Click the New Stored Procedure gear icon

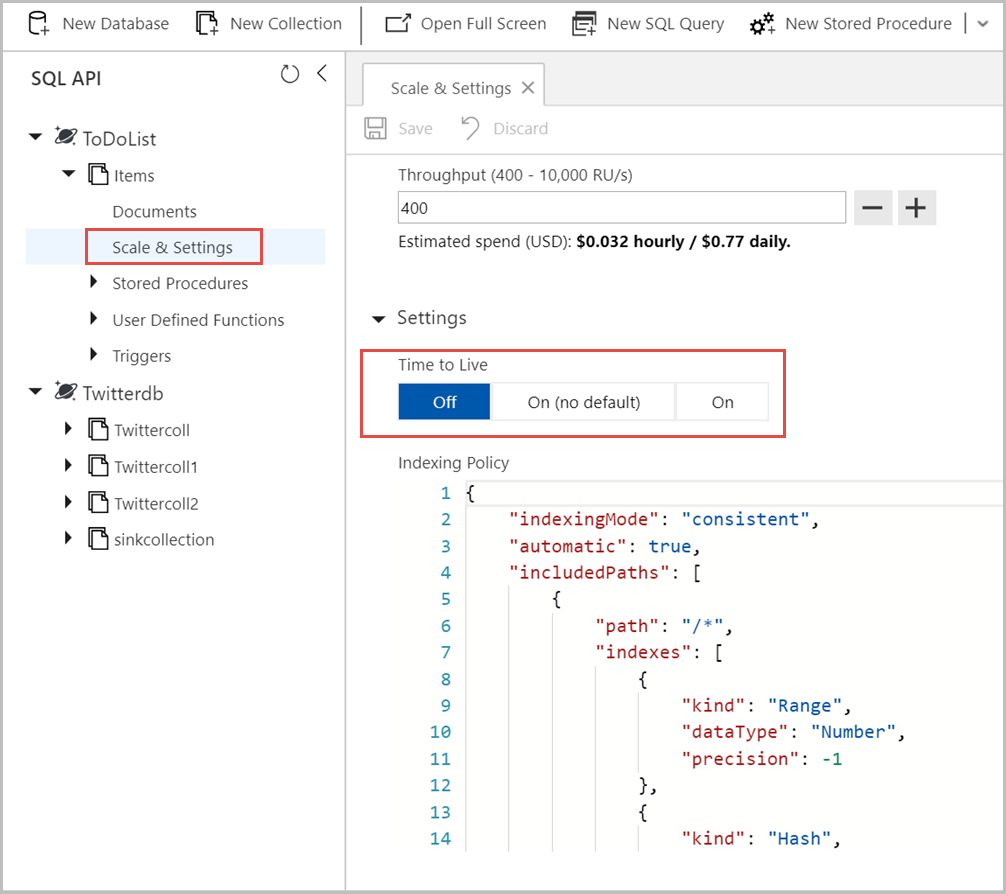(762, 24)
